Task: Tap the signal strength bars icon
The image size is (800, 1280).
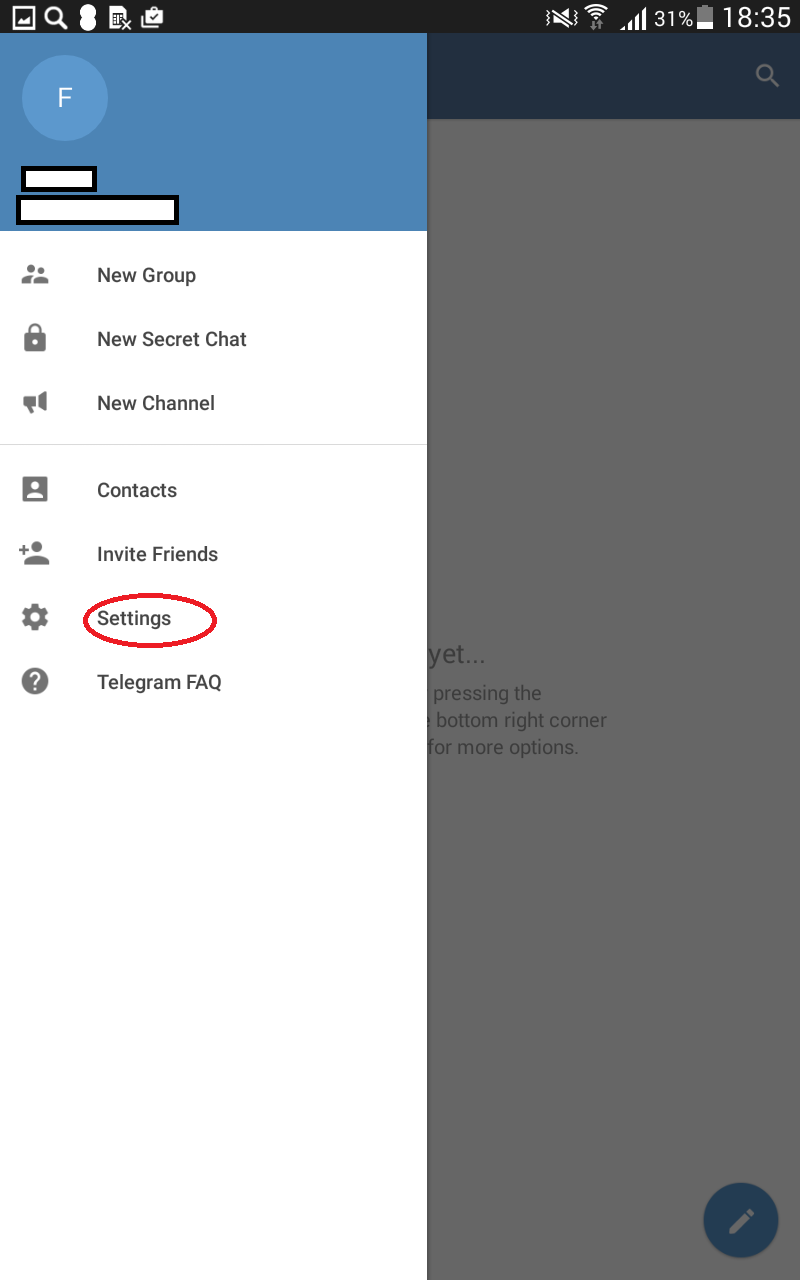Action: pyautogui.click(x=633, y=18)
